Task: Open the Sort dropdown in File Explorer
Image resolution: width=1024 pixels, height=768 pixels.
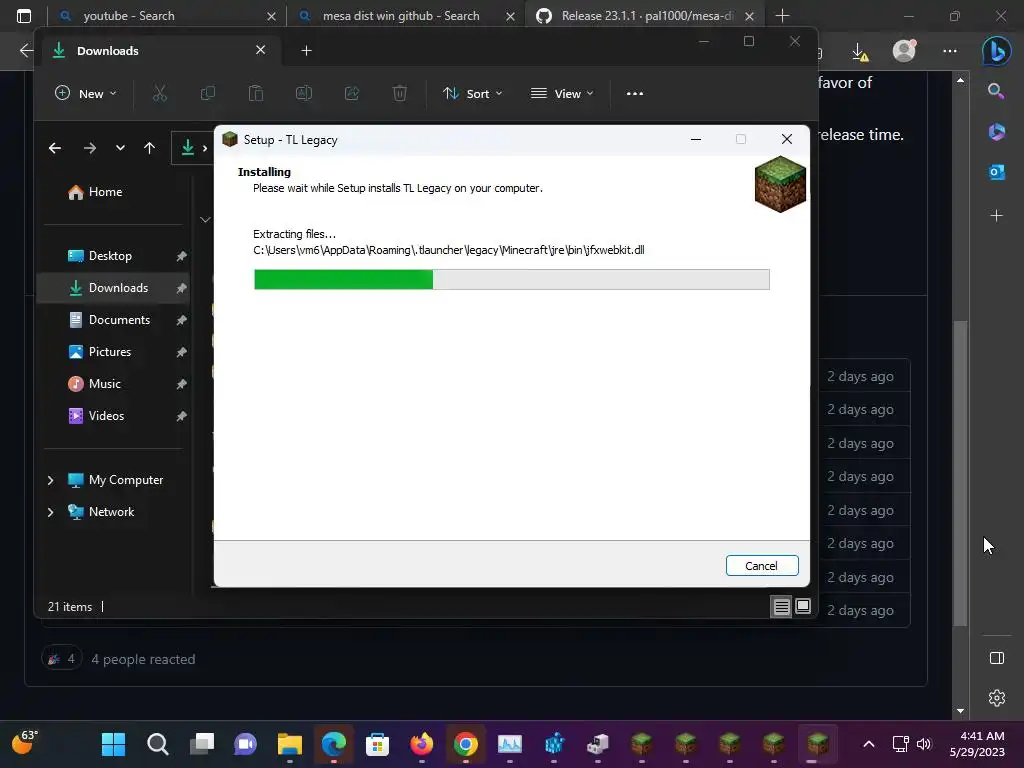Action: (472, 93)
